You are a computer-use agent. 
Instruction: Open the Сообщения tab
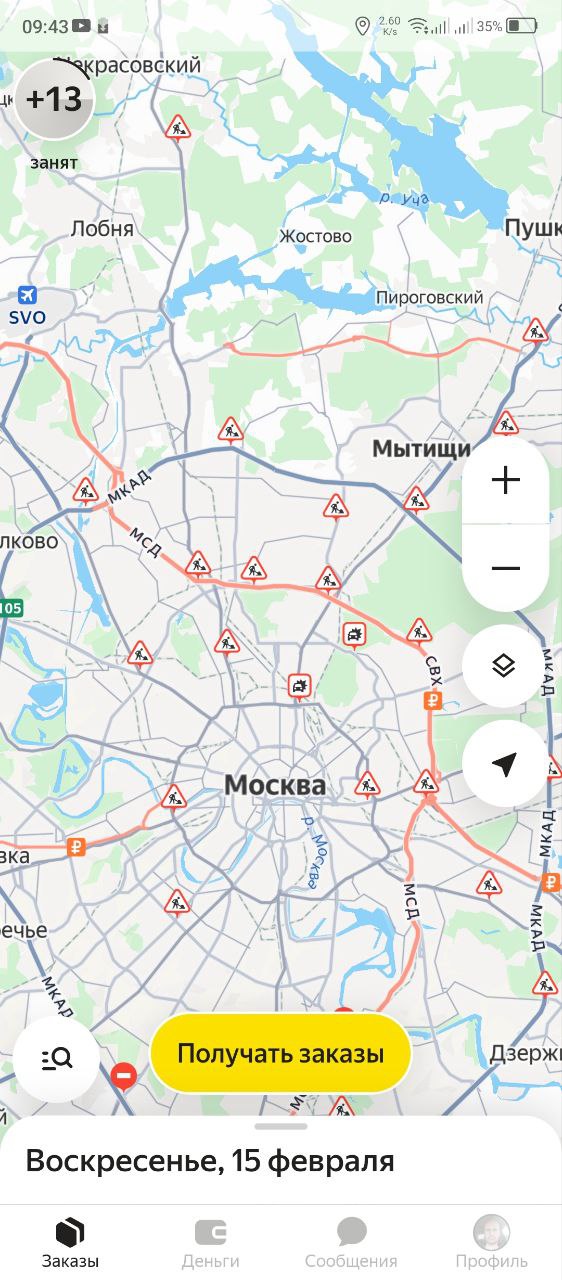coord(351,1243)
